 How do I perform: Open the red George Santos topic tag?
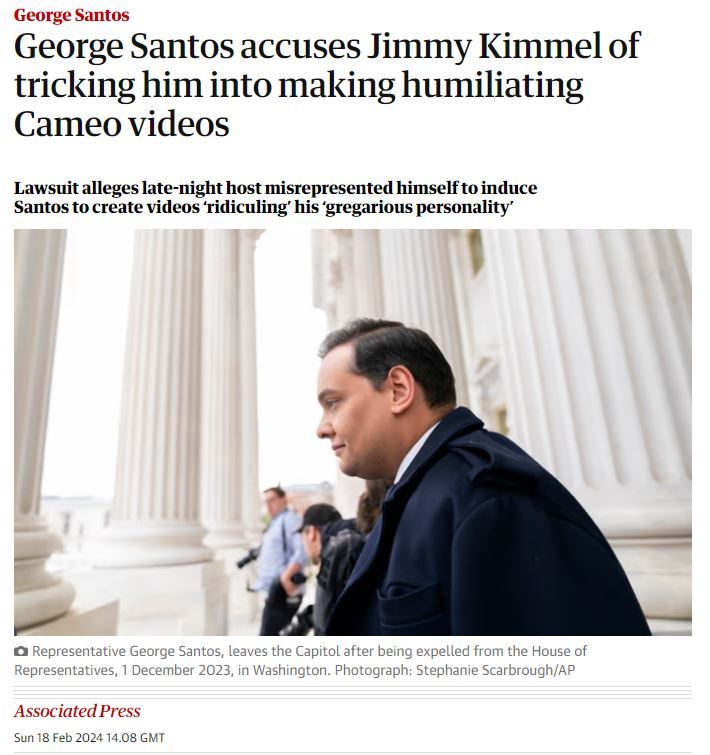click(71, 15)
